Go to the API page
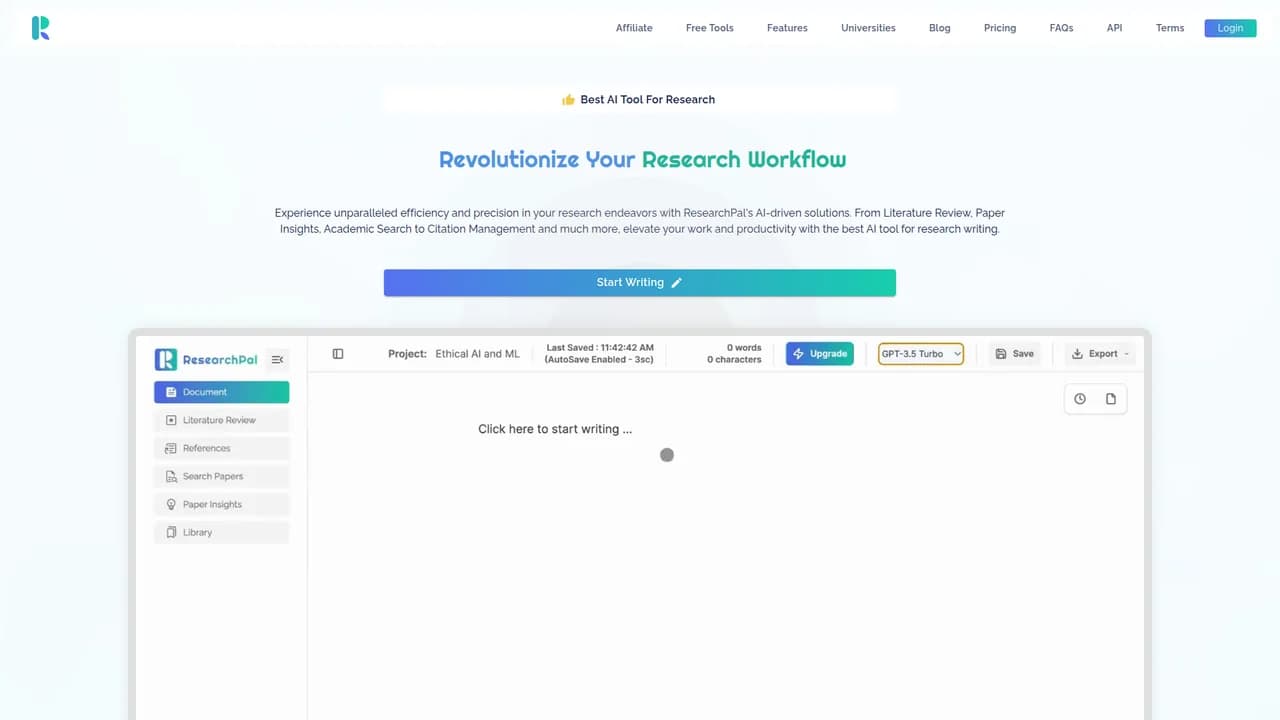Viewport: 1280px width, 720px height. tap(1114, 28)
